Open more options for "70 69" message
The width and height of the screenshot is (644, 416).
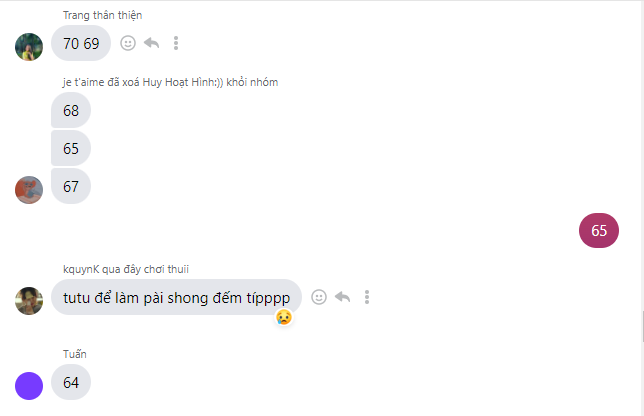pos(176,43)
